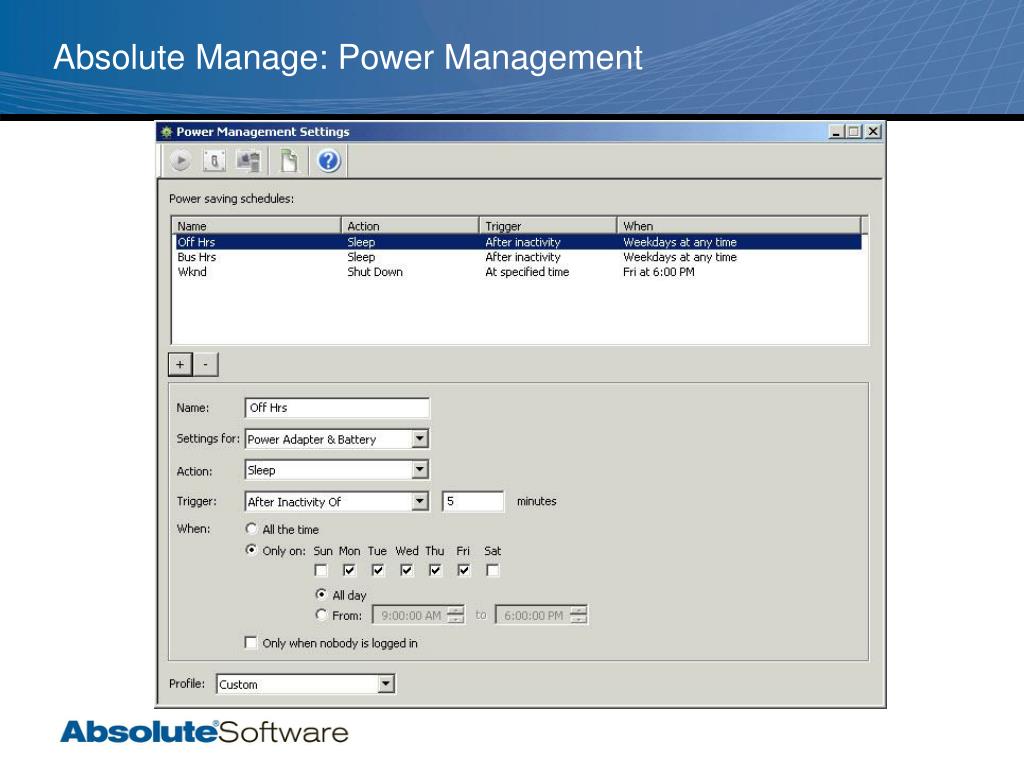Click the computers/devices toolbar icon
Screen dimensions: 1024x768
pos(249,161)
